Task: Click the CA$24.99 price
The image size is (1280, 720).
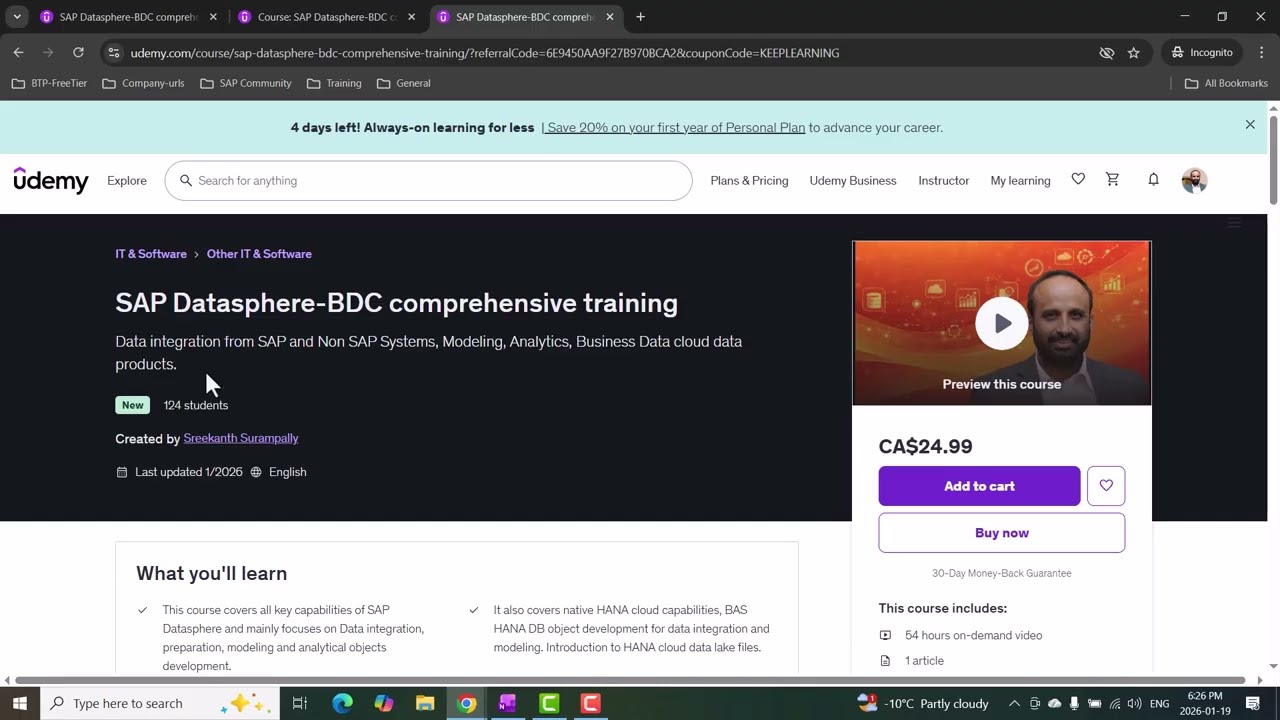Action: [x=925, y=446]
